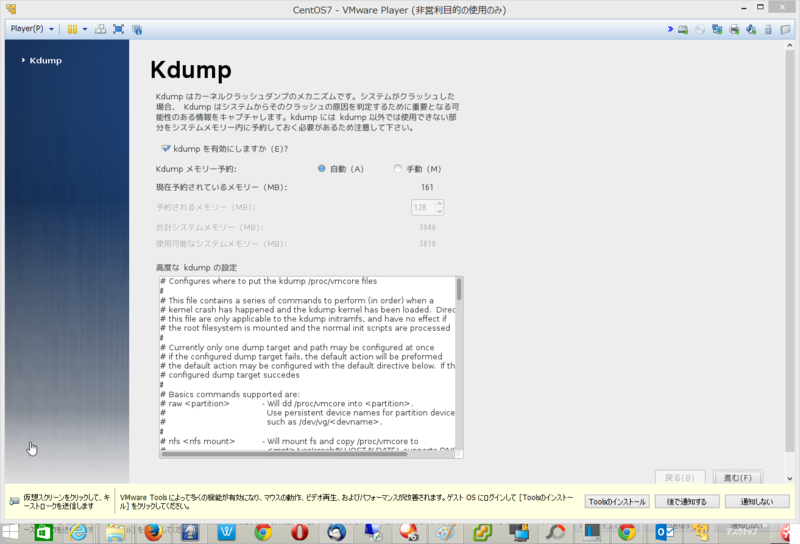Click the '通知しない' never remind button
Screen dimensions: 800x544
click(757, 502)
